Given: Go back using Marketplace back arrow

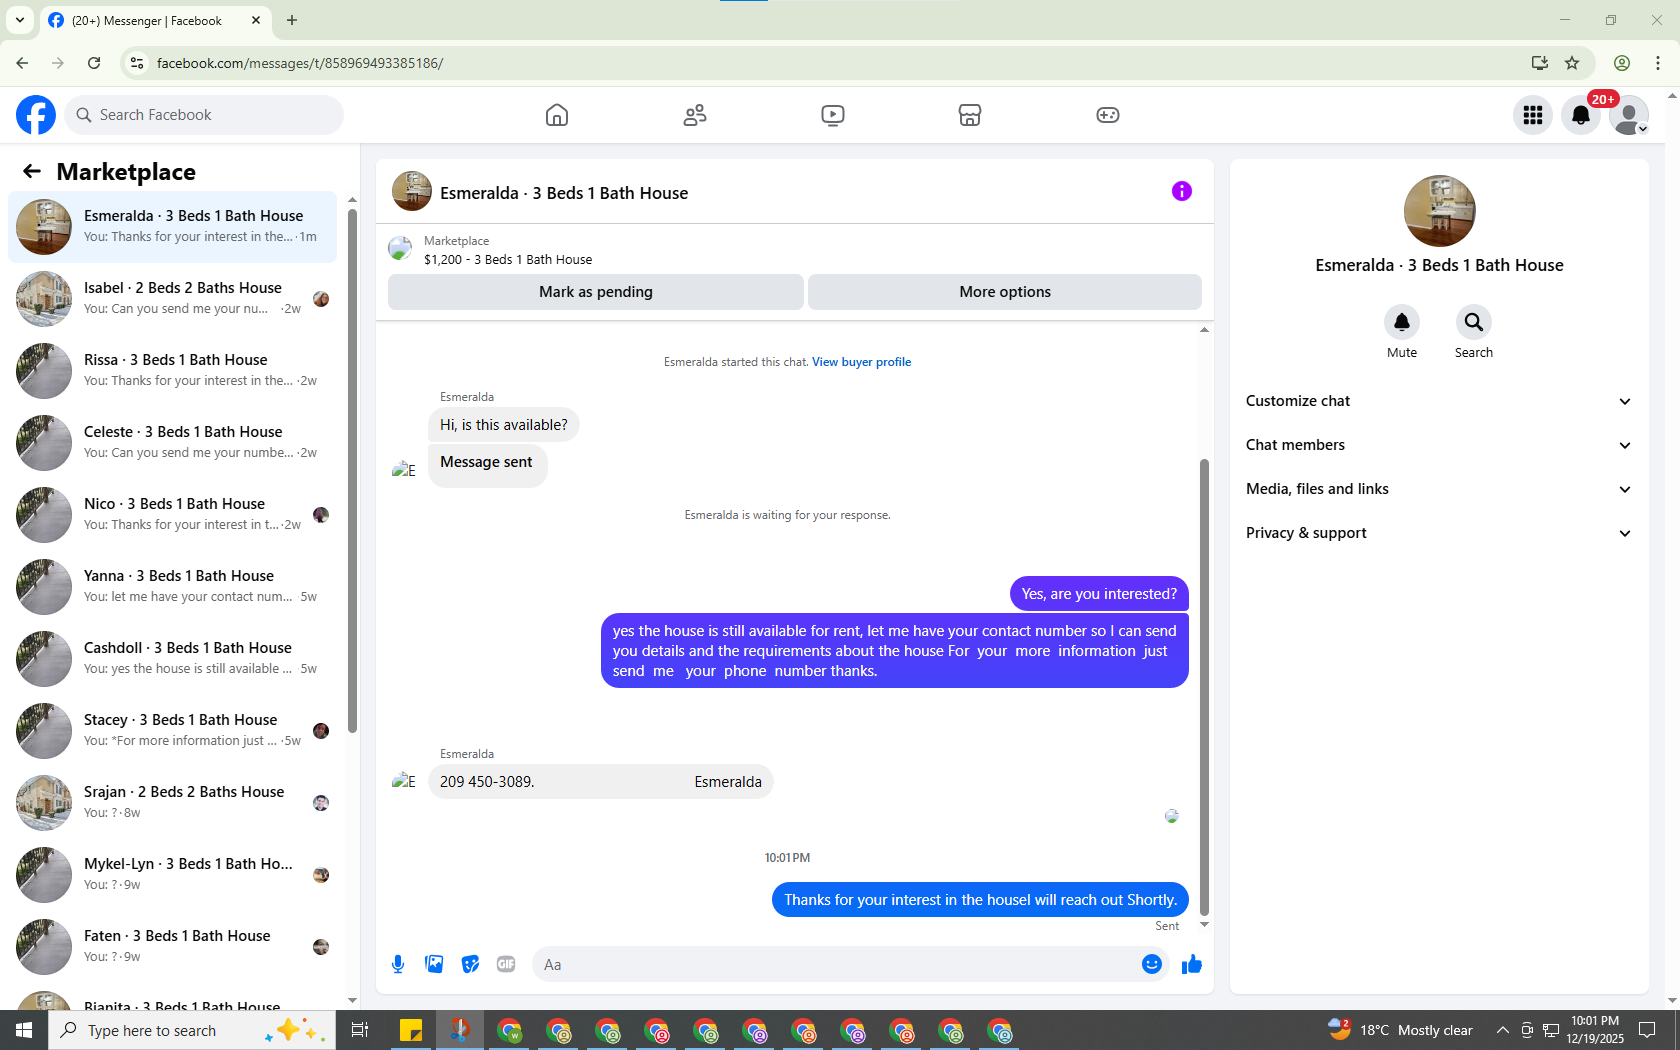Looking at the screenshot, I should click(32, 171).
